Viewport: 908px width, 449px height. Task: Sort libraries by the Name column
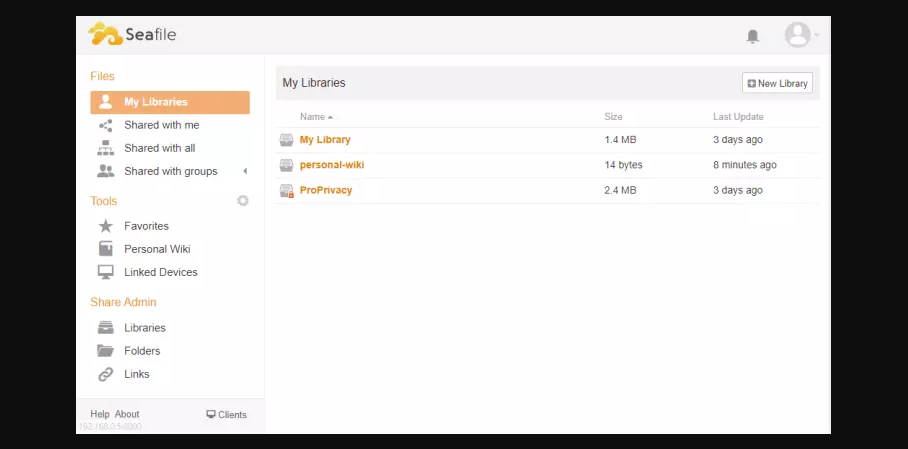click(x=313, y=117)
